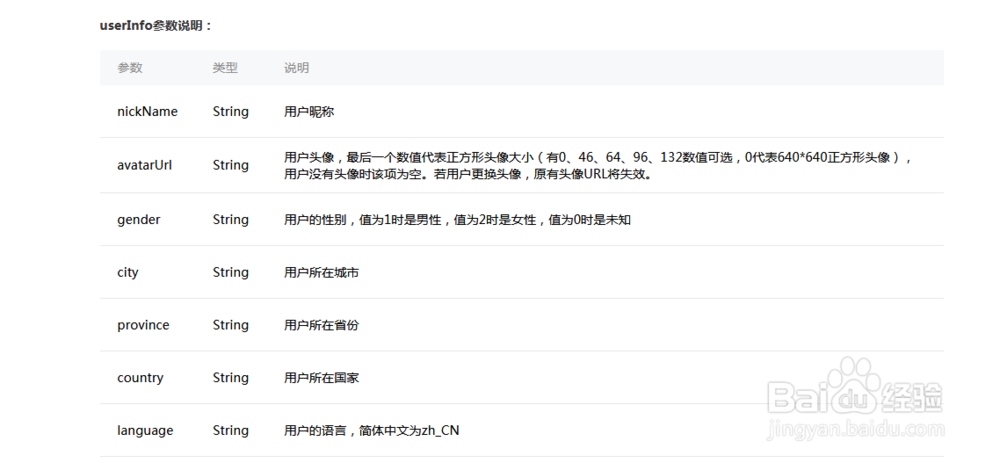This screenshot has width=1000, height=463.
Task: Click the avatar description starting '用户头像'
Action: [599, 165]
